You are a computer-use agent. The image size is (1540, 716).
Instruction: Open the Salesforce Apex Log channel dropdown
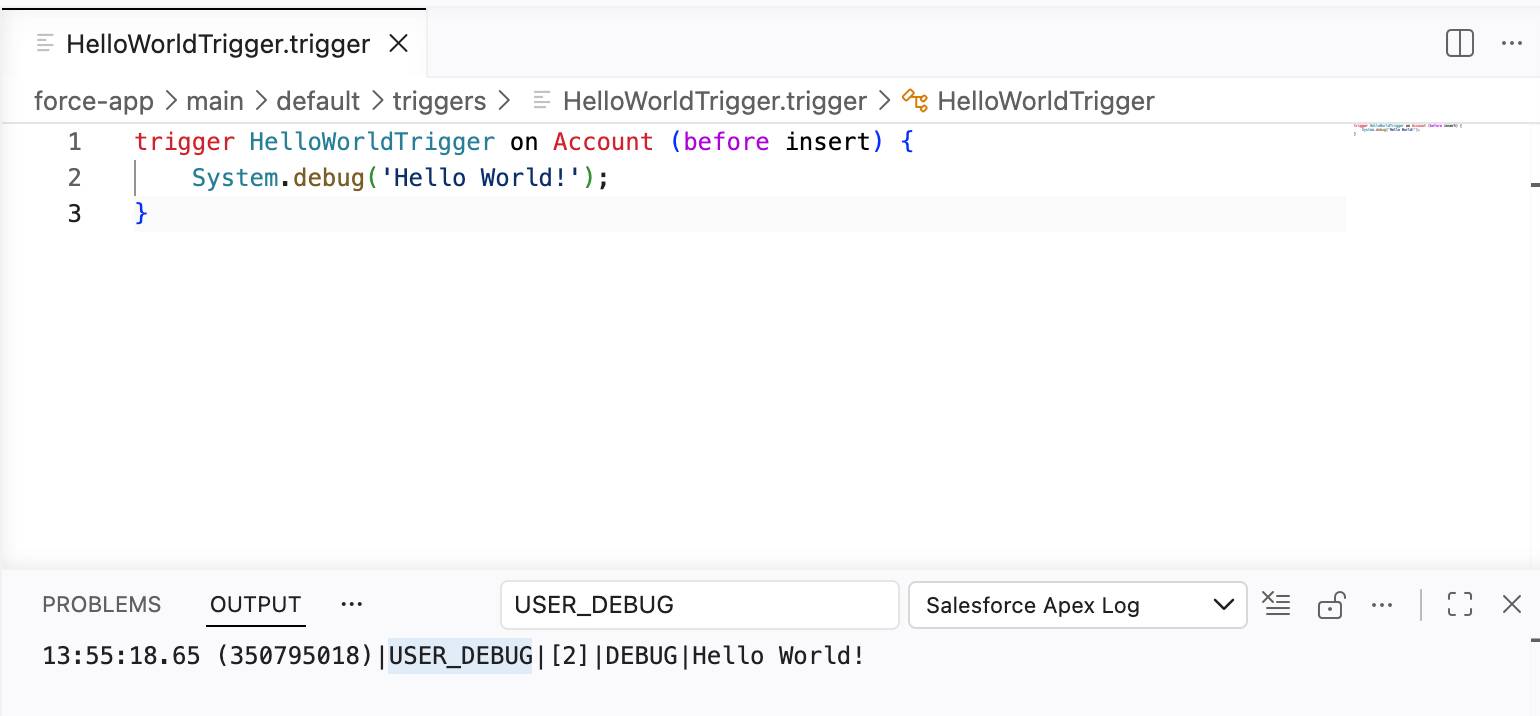coord(1077,605)
